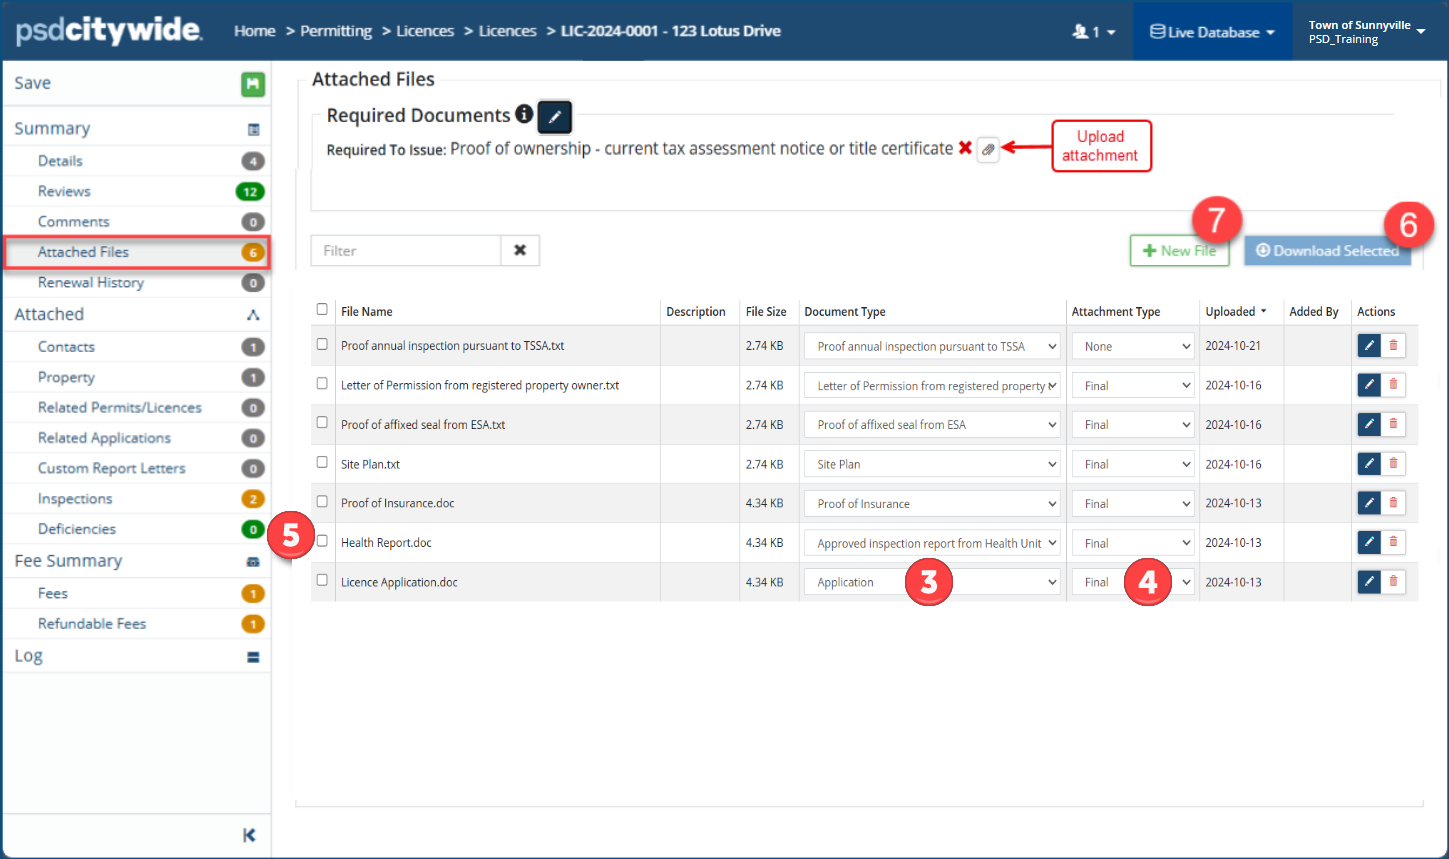
Task: Delete the Licence Application.doc file
Action: pyautogui.click(x=1393, y=581)
